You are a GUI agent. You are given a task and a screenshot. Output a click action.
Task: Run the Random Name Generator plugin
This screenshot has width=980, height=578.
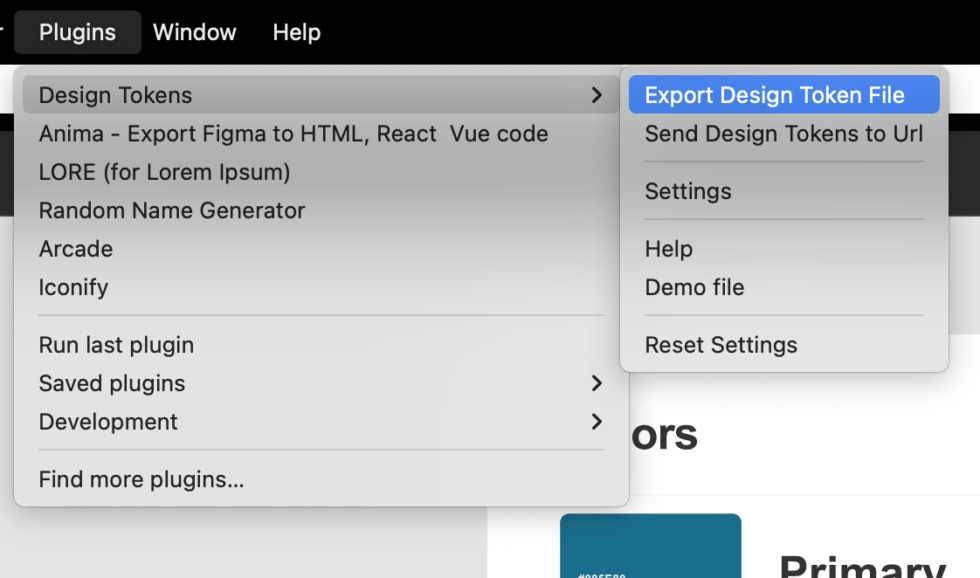pyautogui.click(x=171, y=211)
